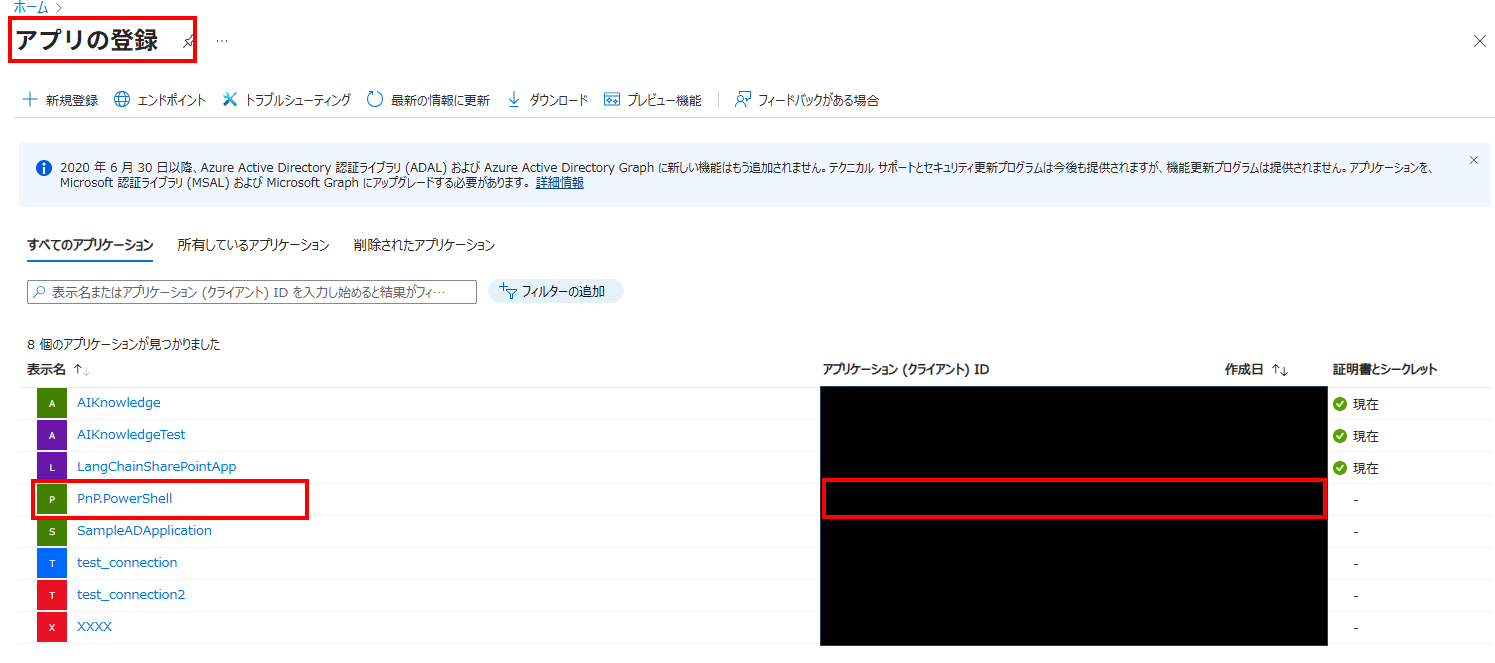Refresh list with 最新の情報に更新
Screen dimensions: 1495x663
point(428,100)
